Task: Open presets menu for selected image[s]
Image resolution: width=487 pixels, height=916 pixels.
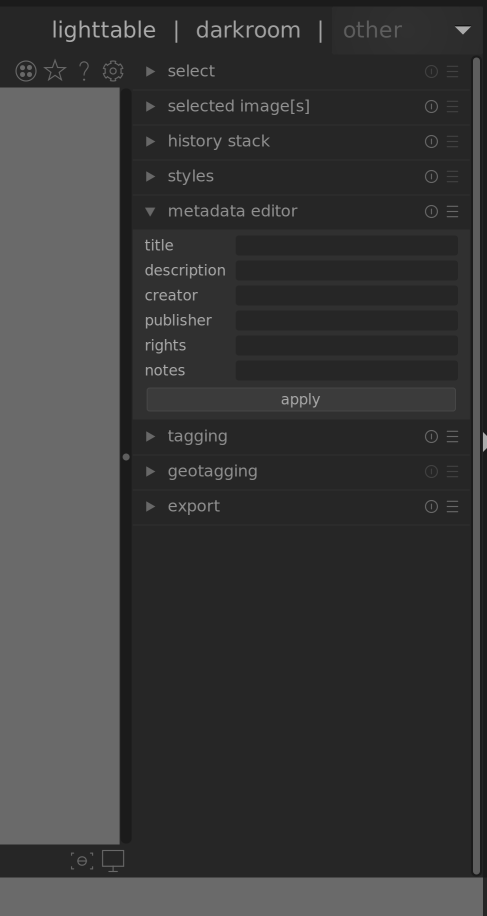Action: click(x=453, y=106)
